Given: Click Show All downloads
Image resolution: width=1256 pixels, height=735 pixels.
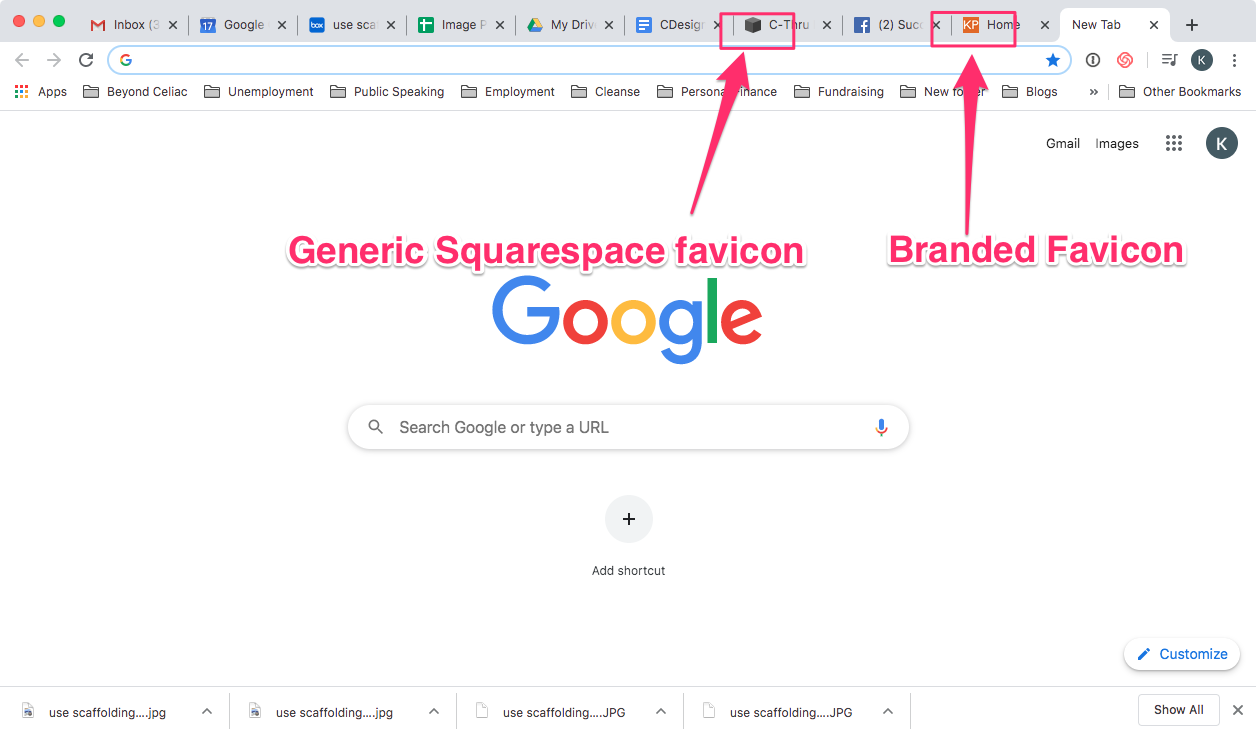Looking at the screenshot, I should (1178, 710).
